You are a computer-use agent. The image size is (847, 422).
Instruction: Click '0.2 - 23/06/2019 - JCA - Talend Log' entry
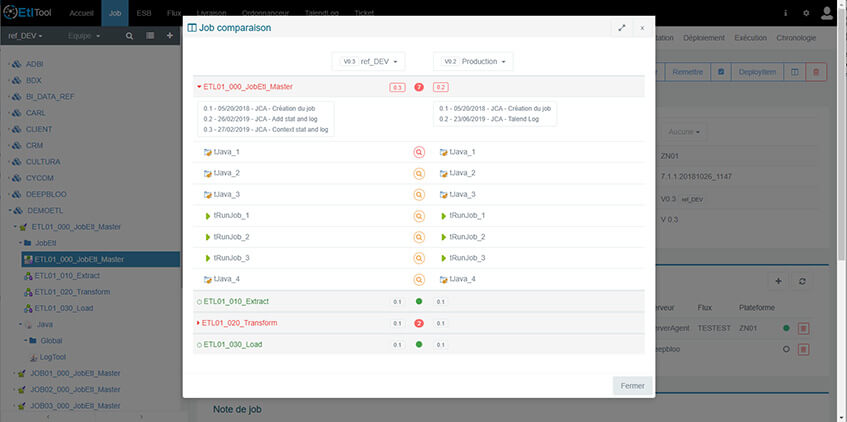489,119
